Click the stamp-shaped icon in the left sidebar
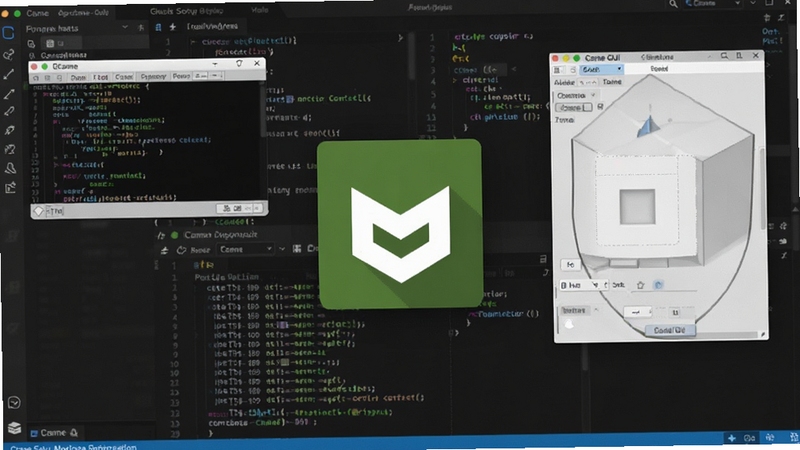 (x=10, y=168)
